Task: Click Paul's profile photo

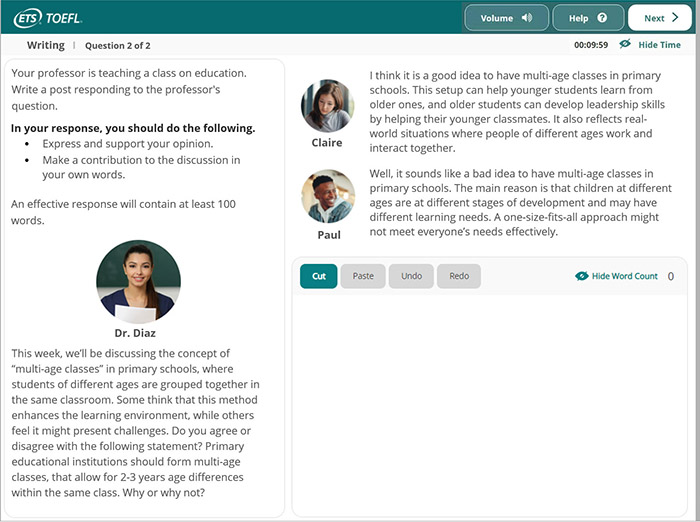Action: pos(328,197)
